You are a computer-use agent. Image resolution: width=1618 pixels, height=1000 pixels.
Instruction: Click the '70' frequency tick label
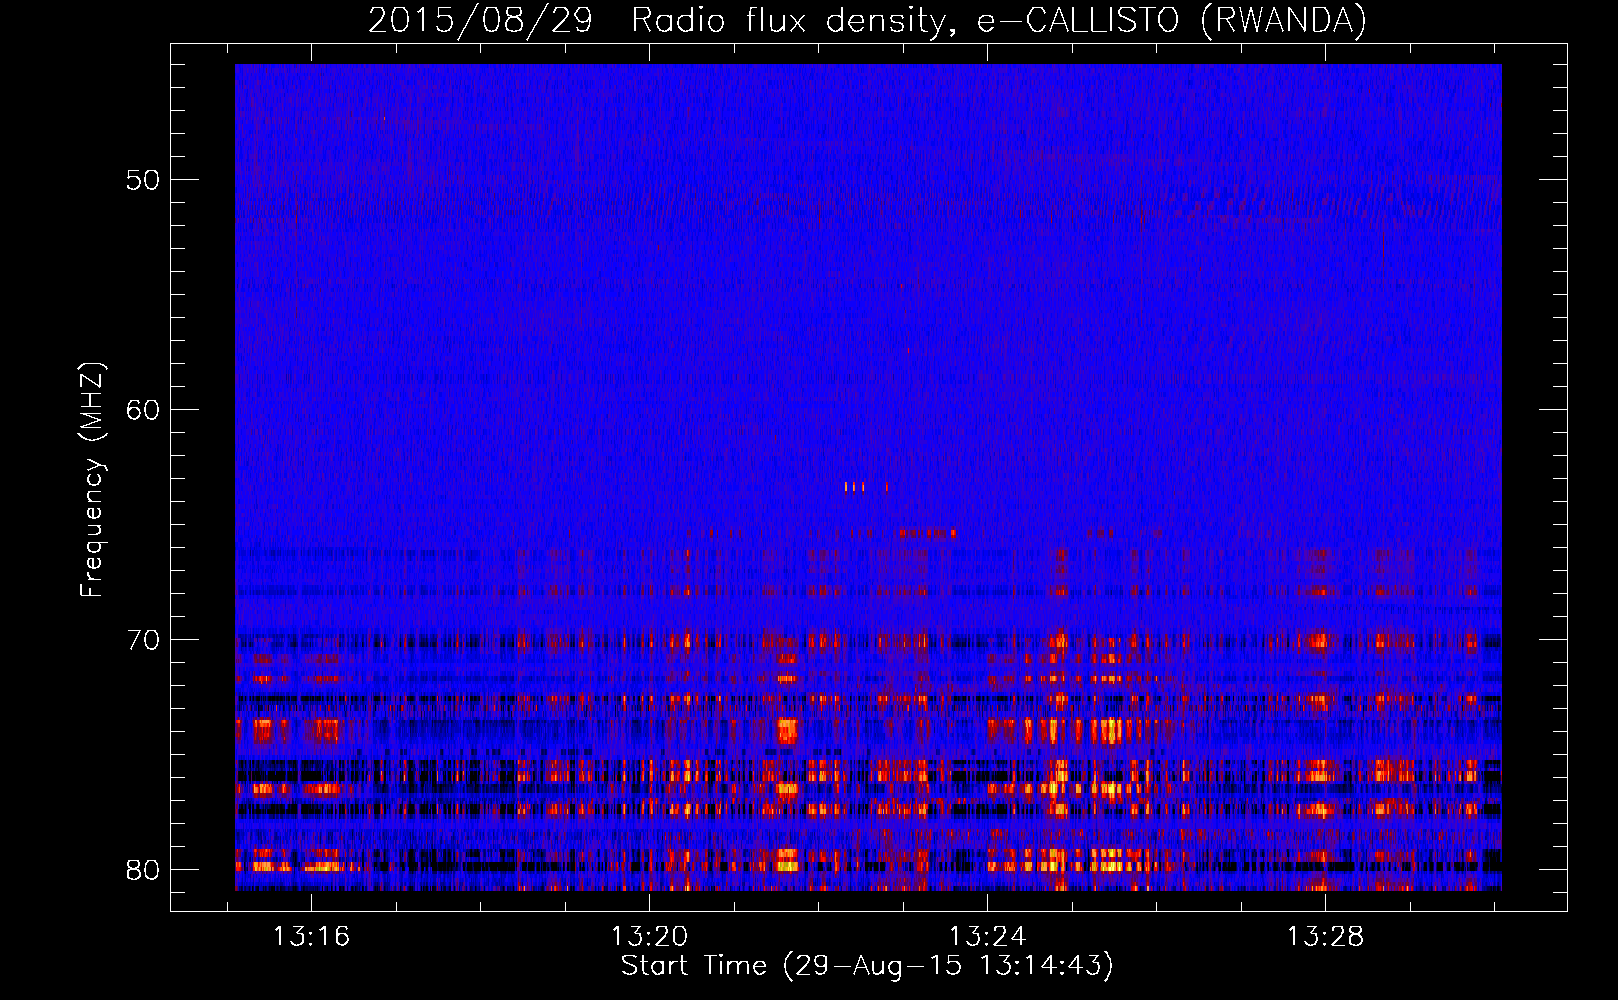[143, 640]
